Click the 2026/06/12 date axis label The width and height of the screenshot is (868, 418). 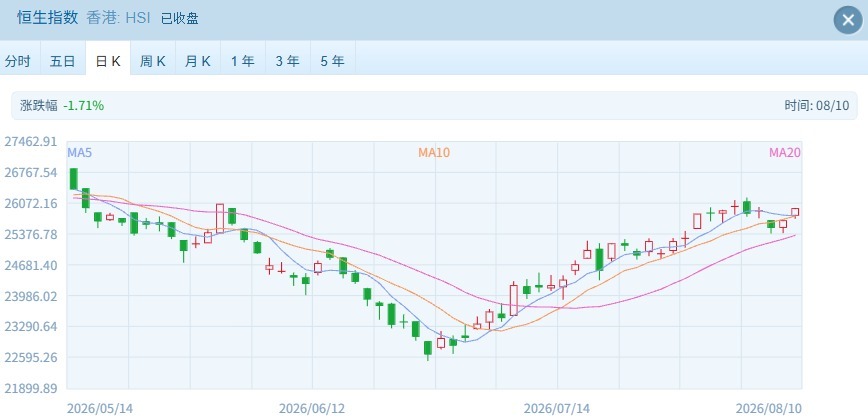pyautogui.click(x=312, y=409)
